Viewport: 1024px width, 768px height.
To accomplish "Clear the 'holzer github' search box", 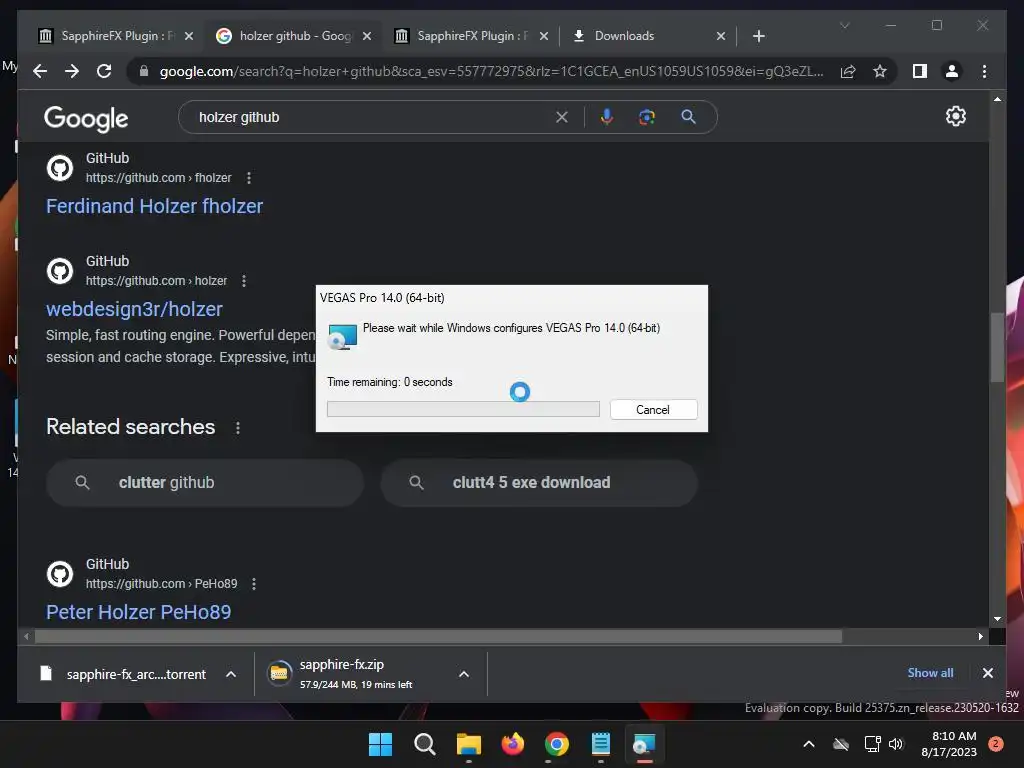I will [x=562, y=117].
